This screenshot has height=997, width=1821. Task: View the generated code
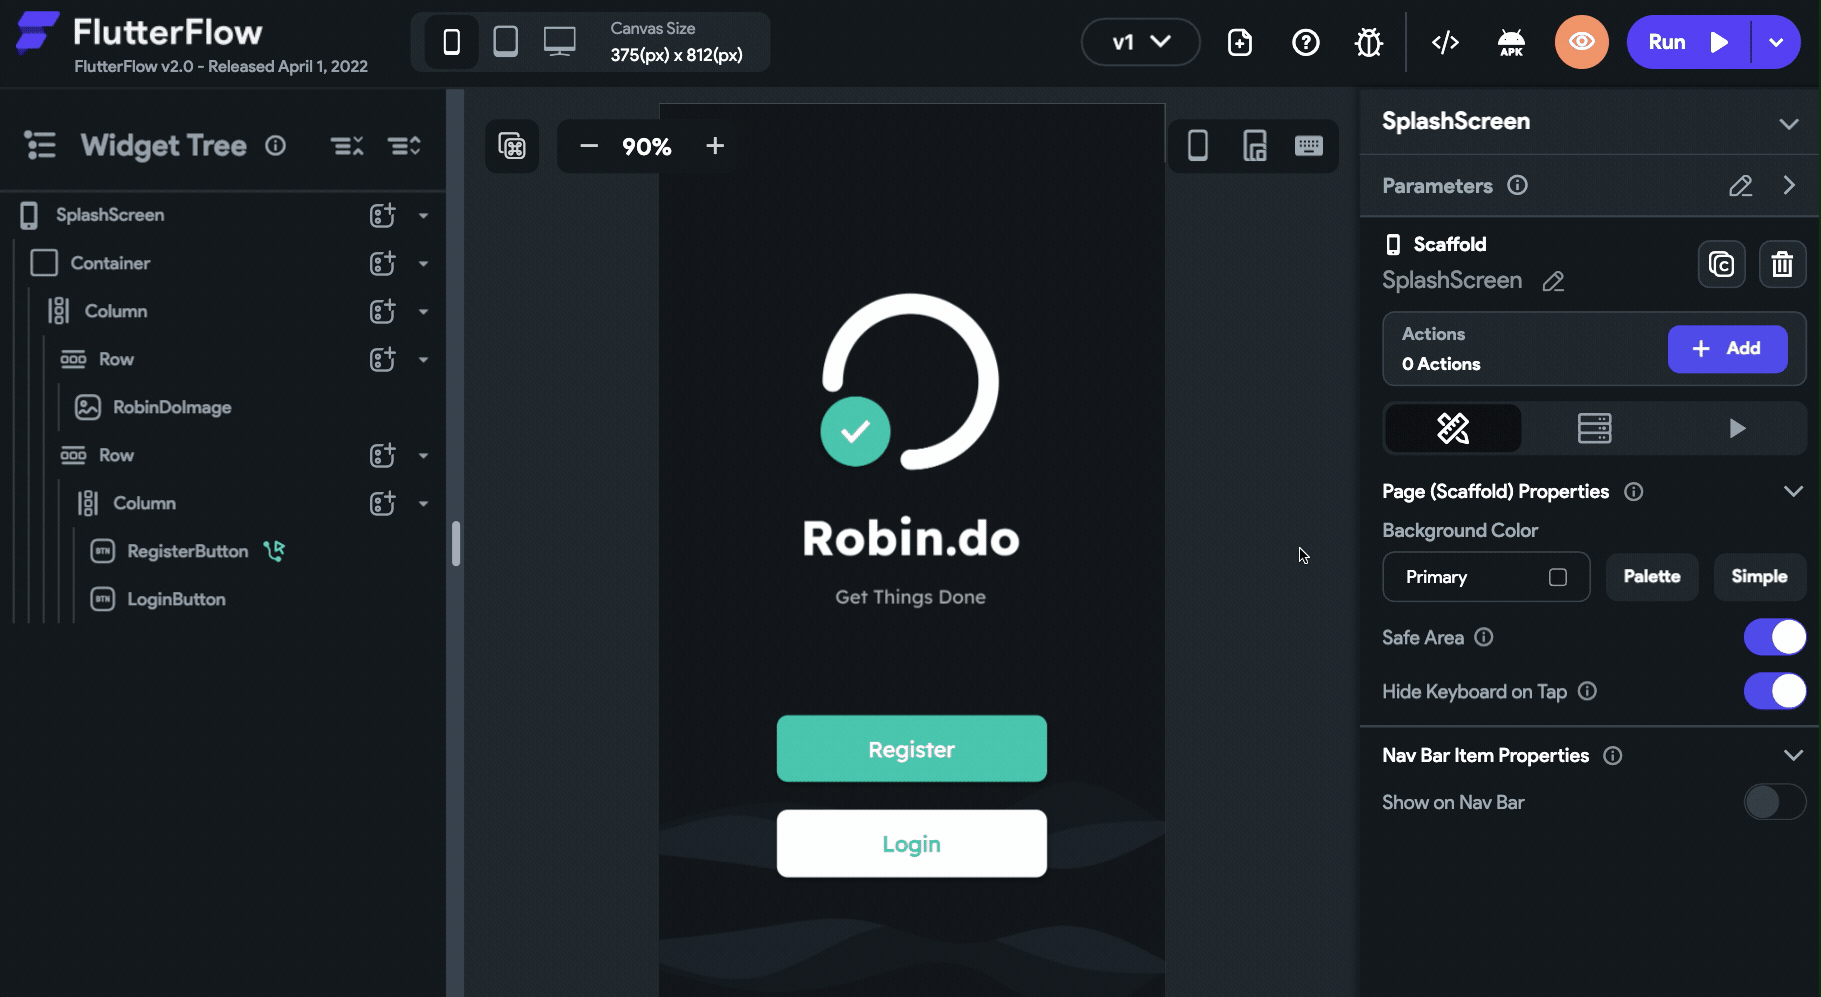tap(1444, 42)
